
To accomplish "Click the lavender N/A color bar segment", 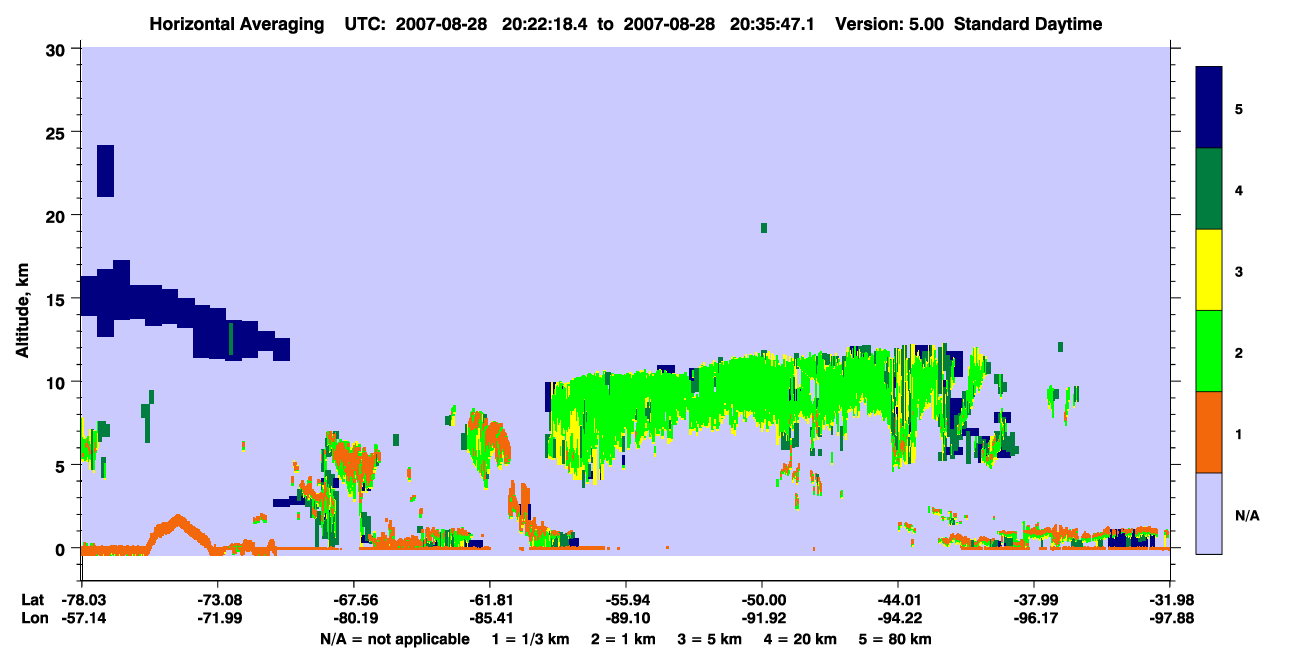I will click(x=1209, y=513).
